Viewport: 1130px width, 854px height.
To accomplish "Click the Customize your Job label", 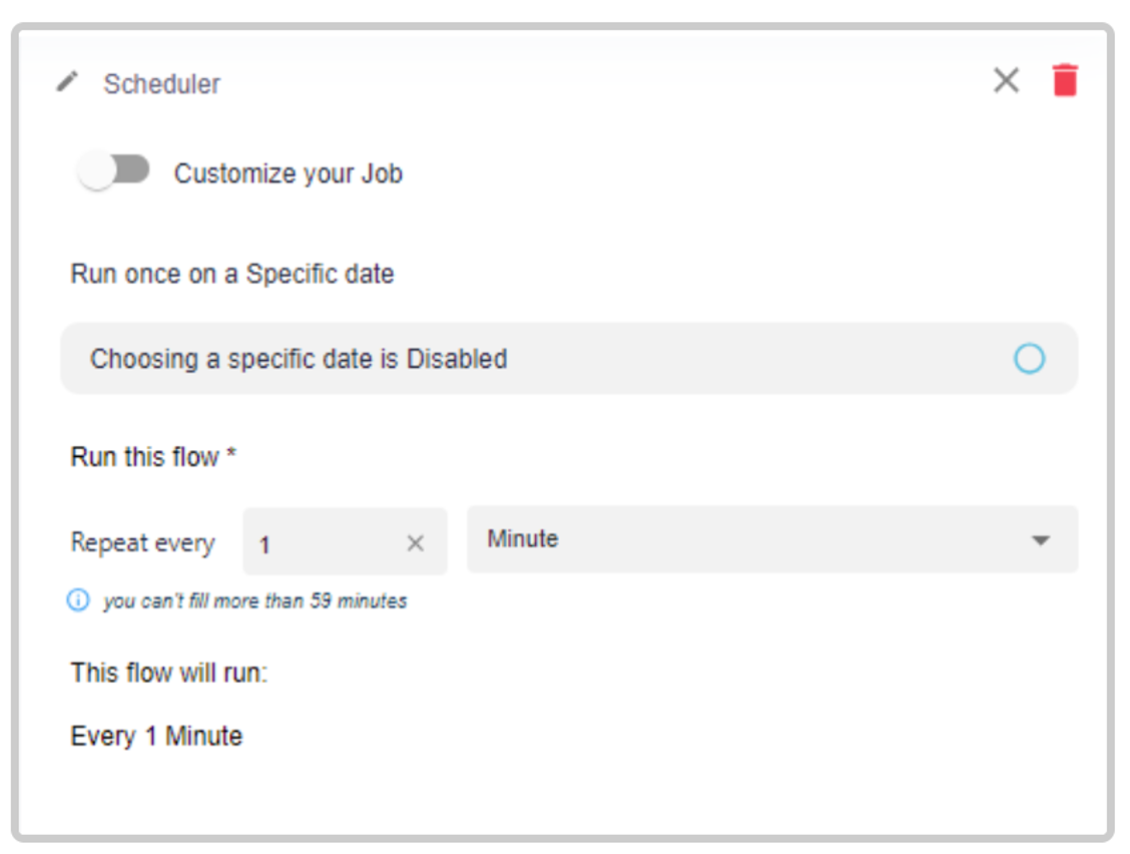I will pyautogui.click(x=288, y=173).
